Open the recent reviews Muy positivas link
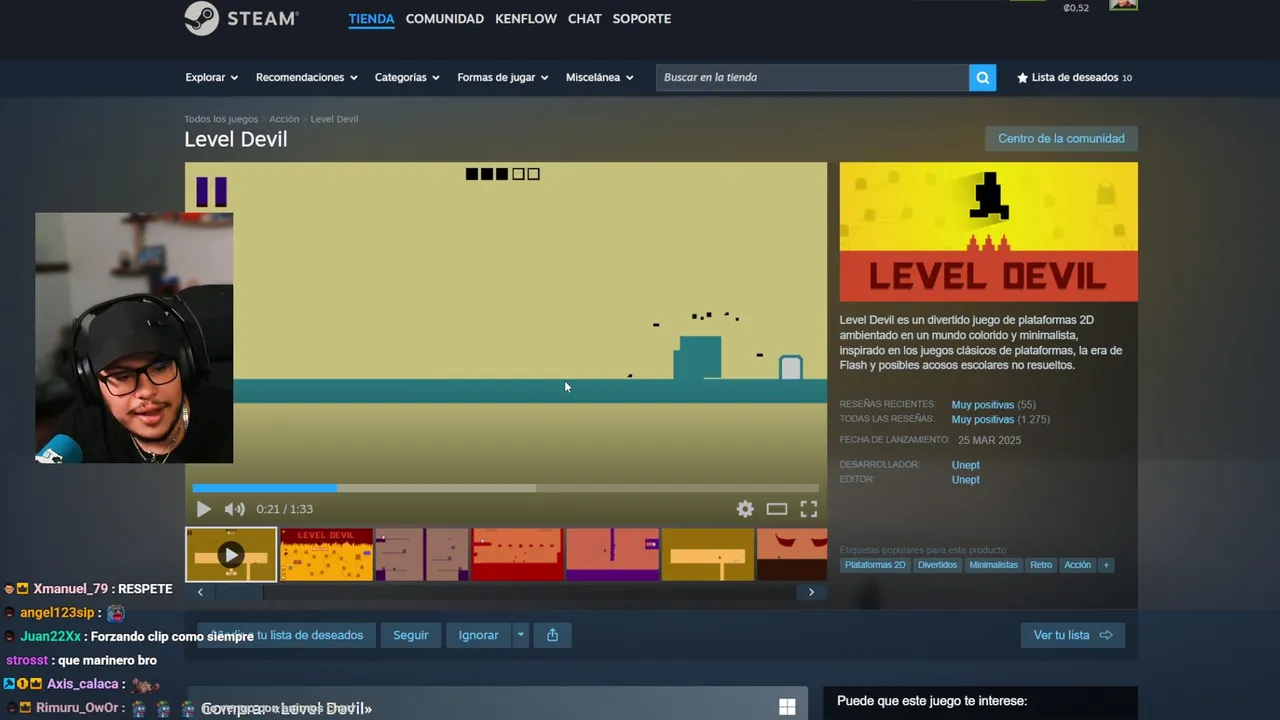 (983, 405)
